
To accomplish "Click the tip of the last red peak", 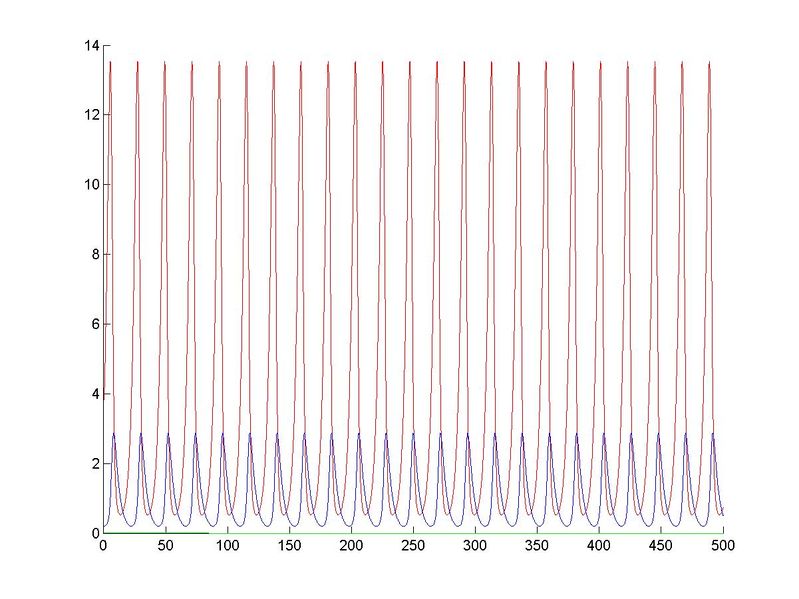I will coord(709,61).
